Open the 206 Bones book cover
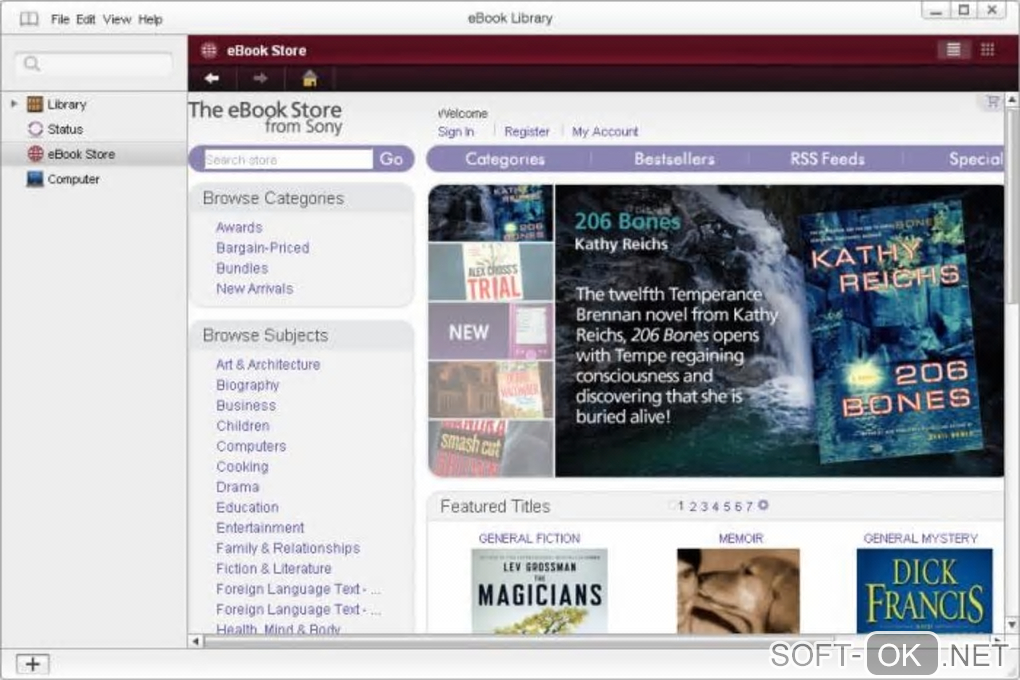The width and height of the screenshot is (1020, 680). [x=891, y=333]
